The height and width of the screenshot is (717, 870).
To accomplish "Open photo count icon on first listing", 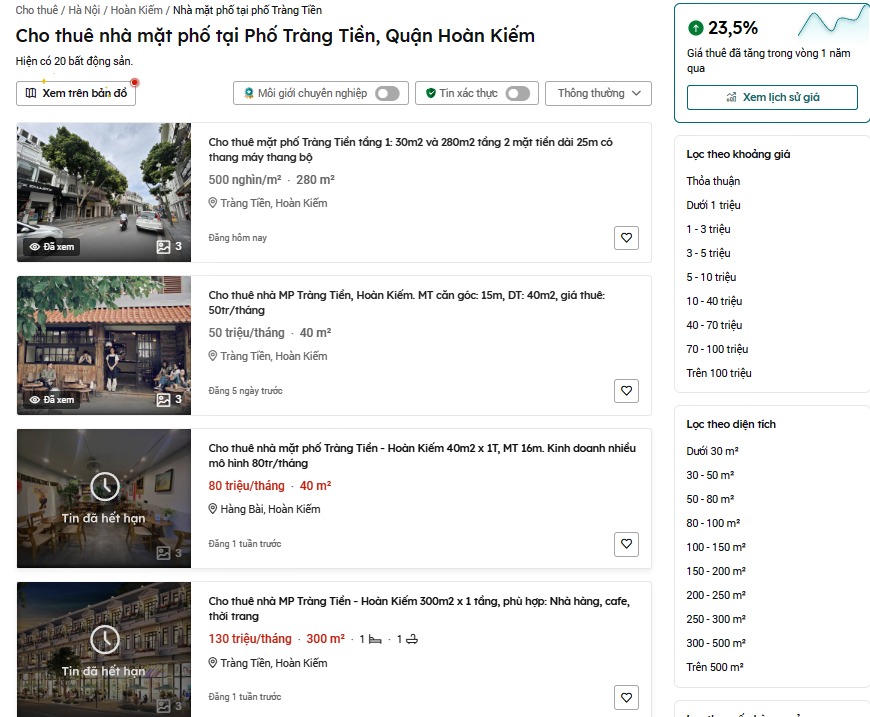I will 164,247.
